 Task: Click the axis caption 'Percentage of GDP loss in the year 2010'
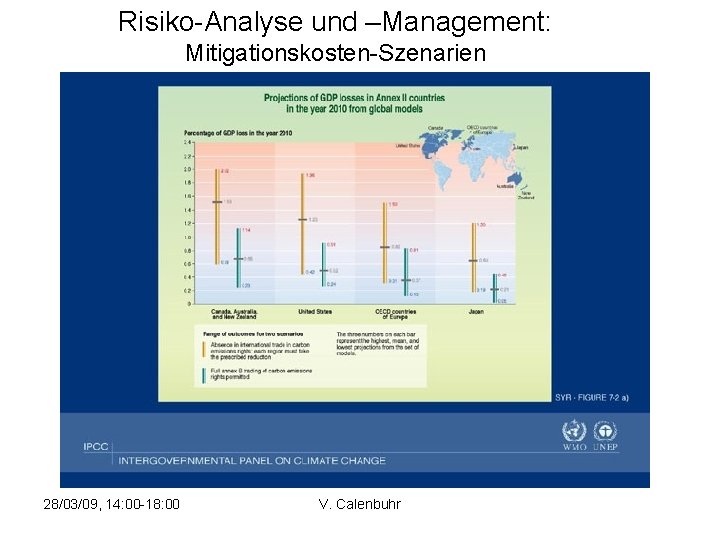coord(238,133)
